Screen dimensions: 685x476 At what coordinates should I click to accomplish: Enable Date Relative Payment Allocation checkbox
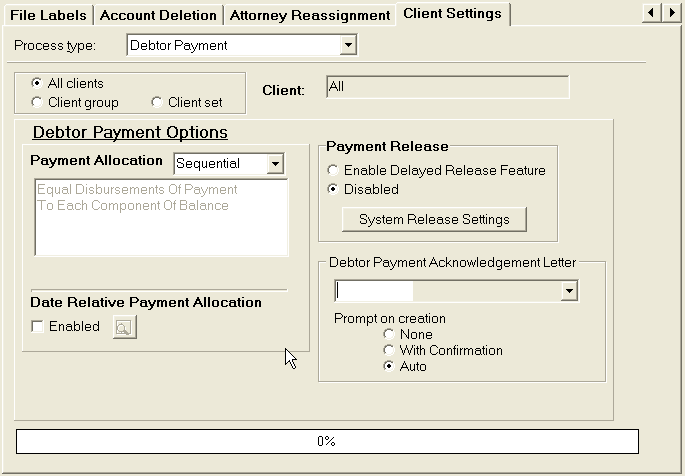[38, 327]
